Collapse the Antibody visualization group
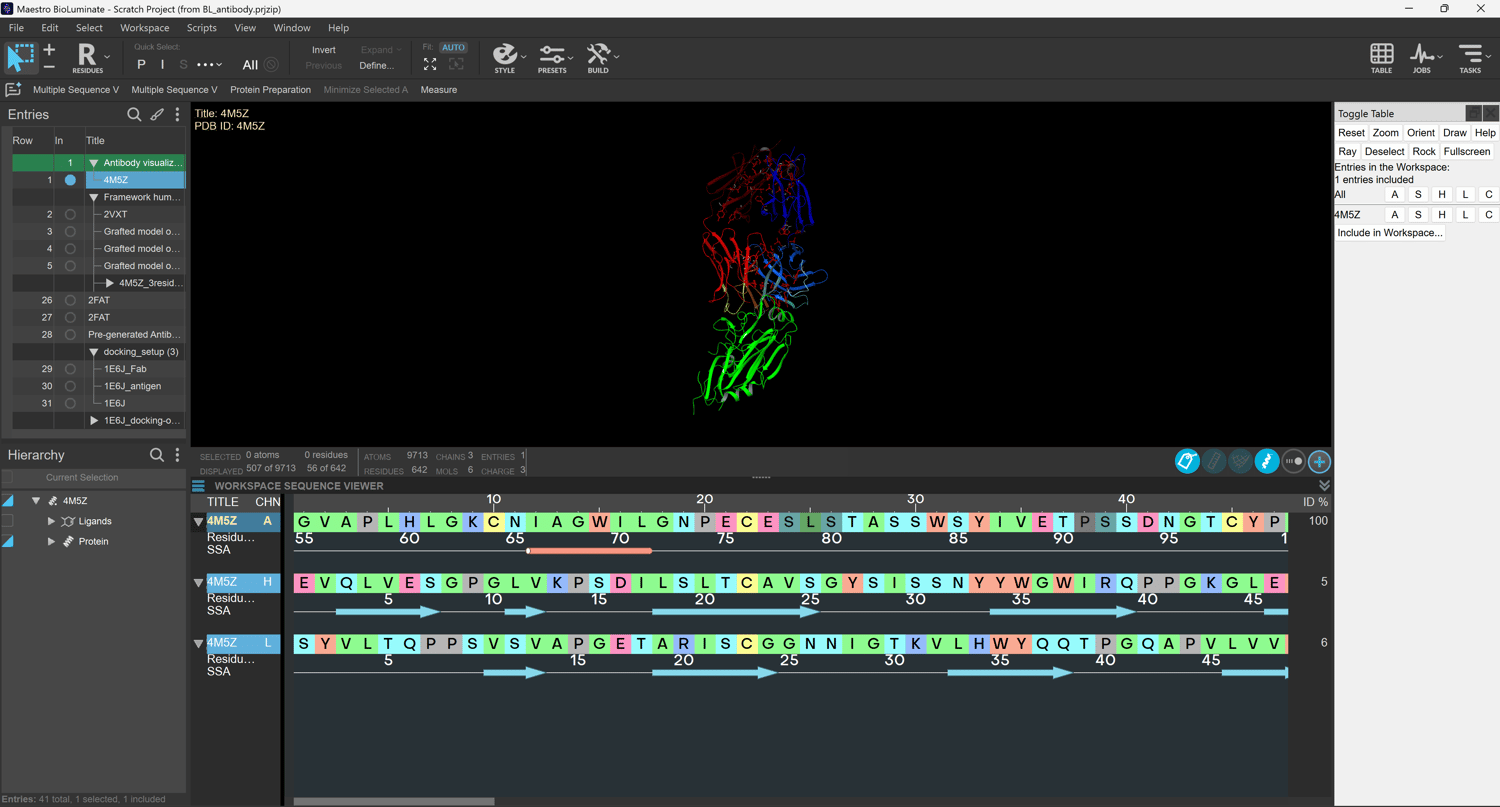This screenshot has height=807, width=1500. (94, 163)
